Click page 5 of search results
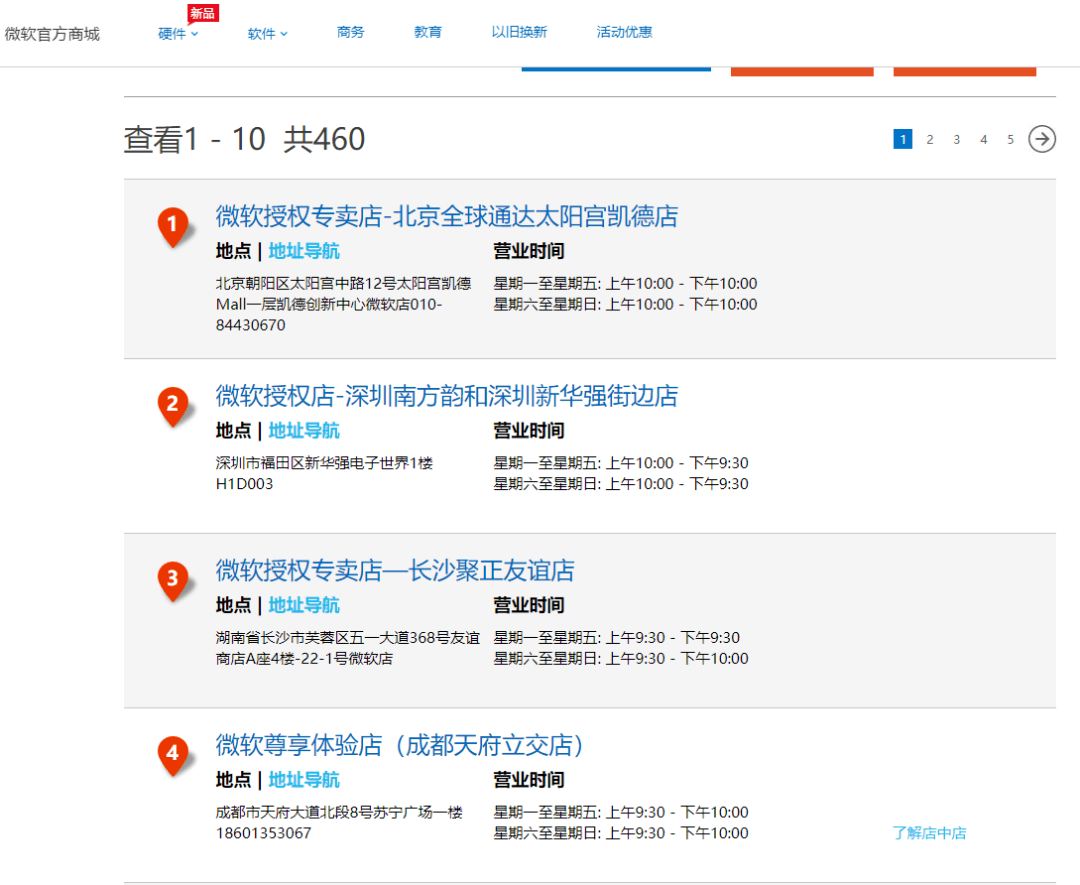The height and width of the screenshot is (885, 1080). tap(1010, 139)
